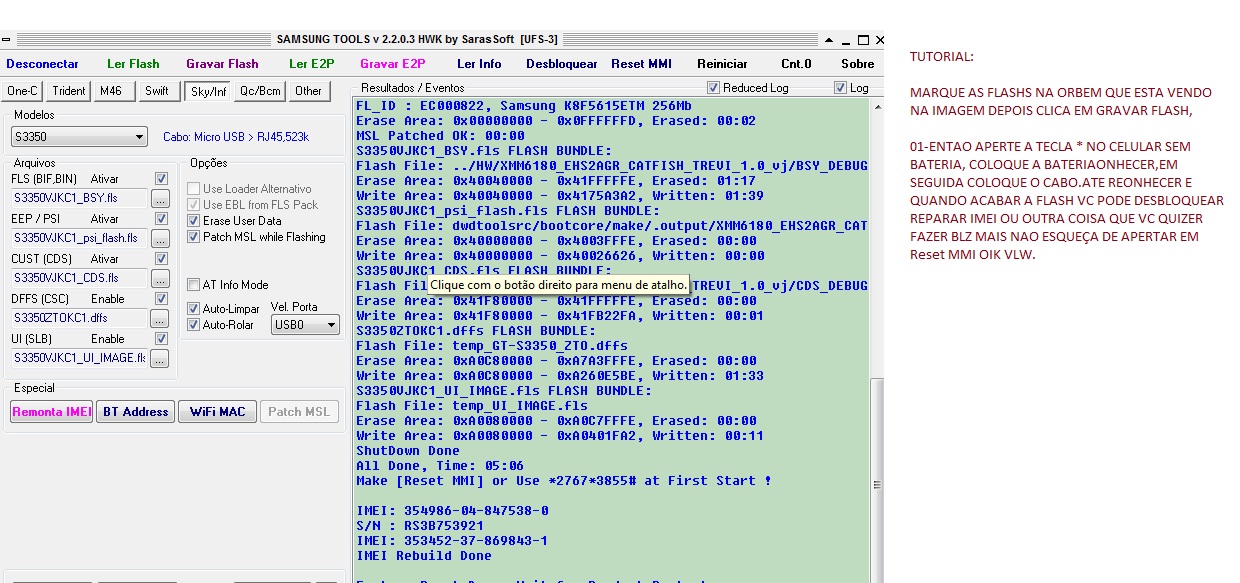Click the BT Address button
The height and width of the screenshot is (583, 1240).
[136, 412]
